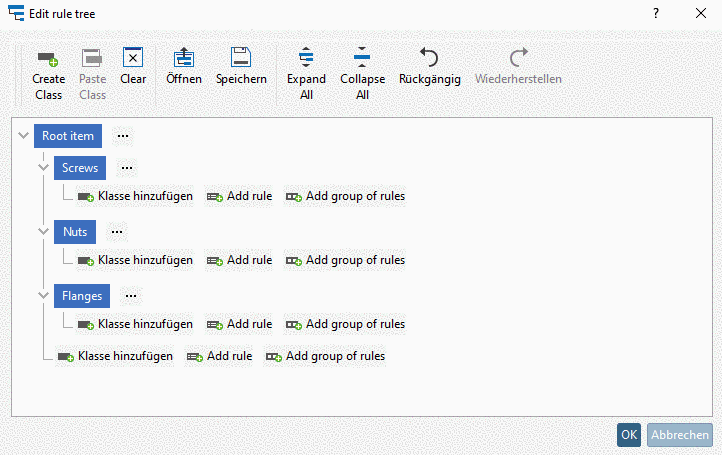
Task: Click Klasse hinzufügen under Flanges
Action: (x=135, y=324)
